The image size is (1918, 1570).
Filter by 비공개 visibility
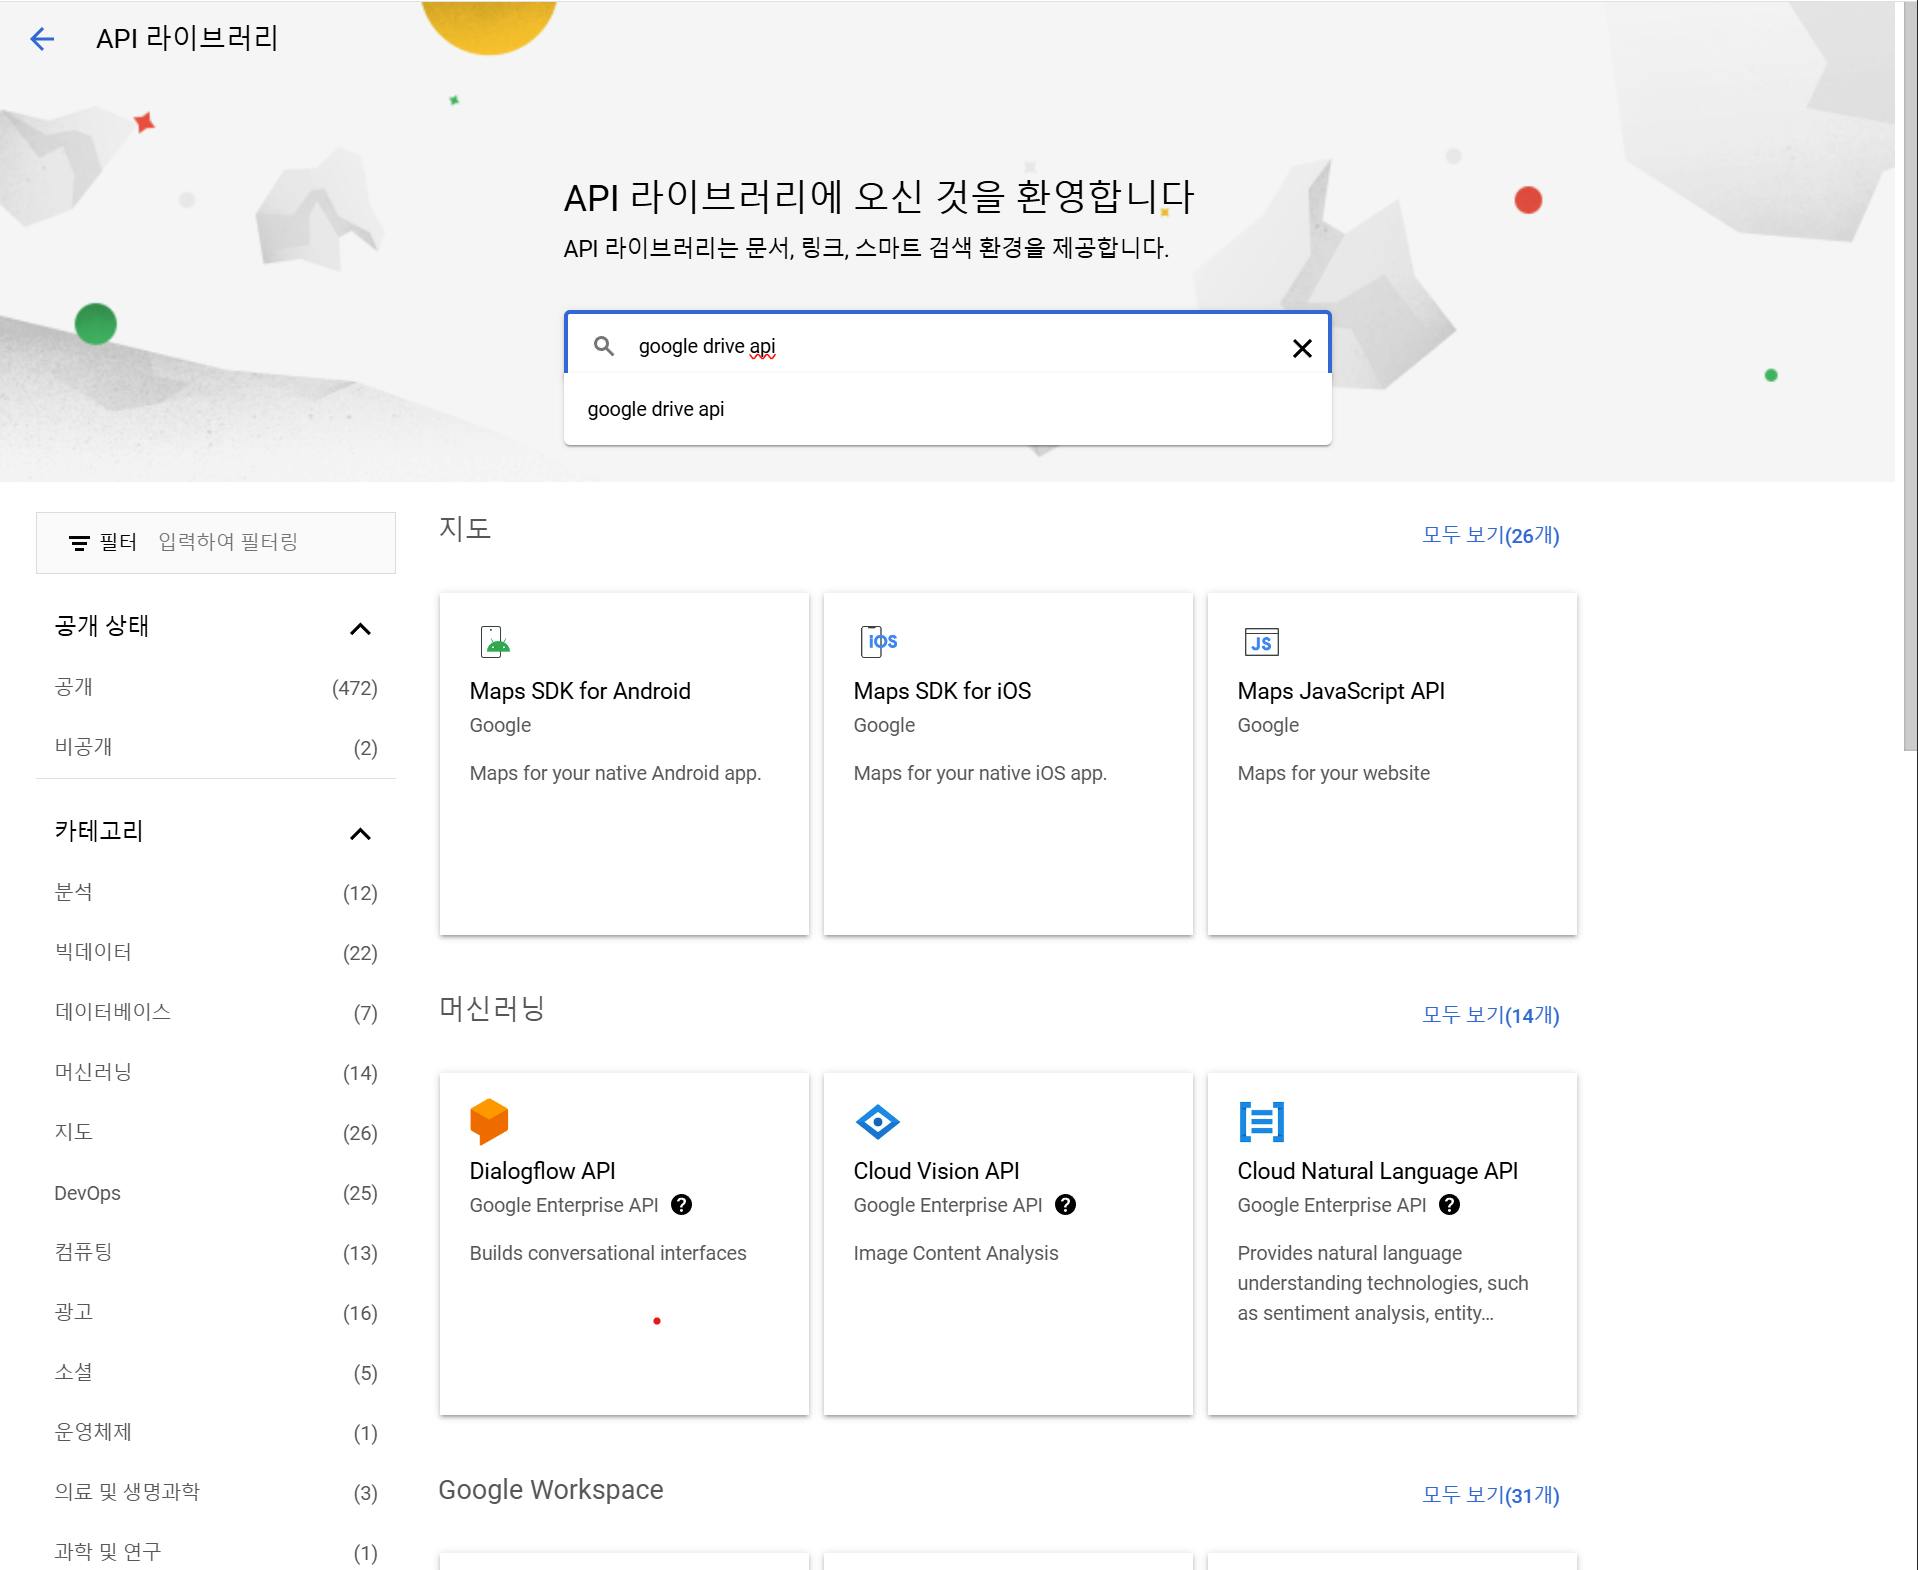[x=216, y=748]
